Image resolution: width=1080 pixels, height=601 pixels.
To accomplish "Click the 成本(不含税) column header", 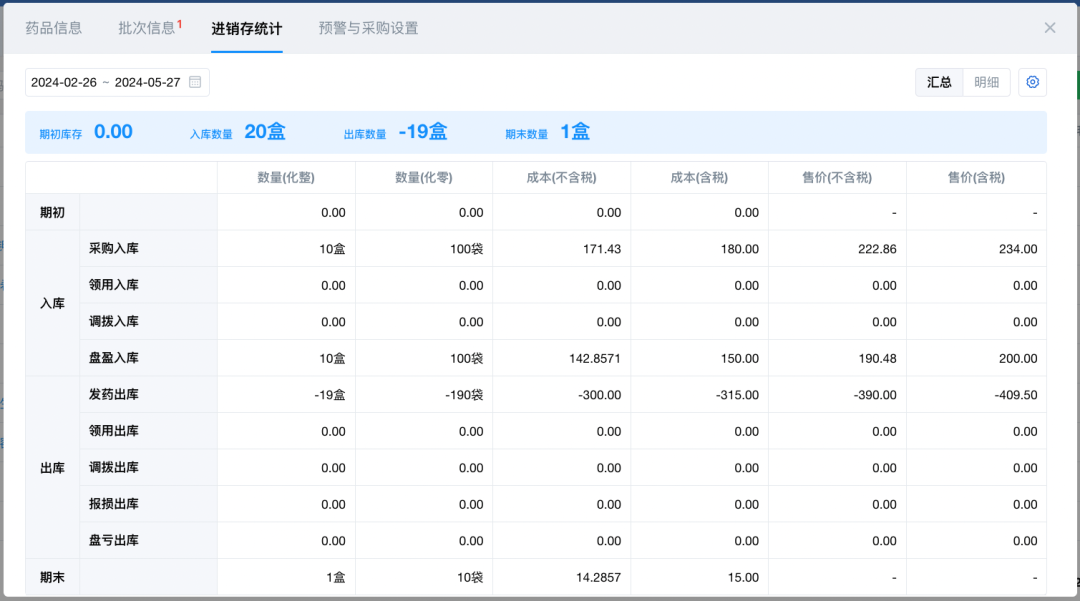I will click(561, 178).
